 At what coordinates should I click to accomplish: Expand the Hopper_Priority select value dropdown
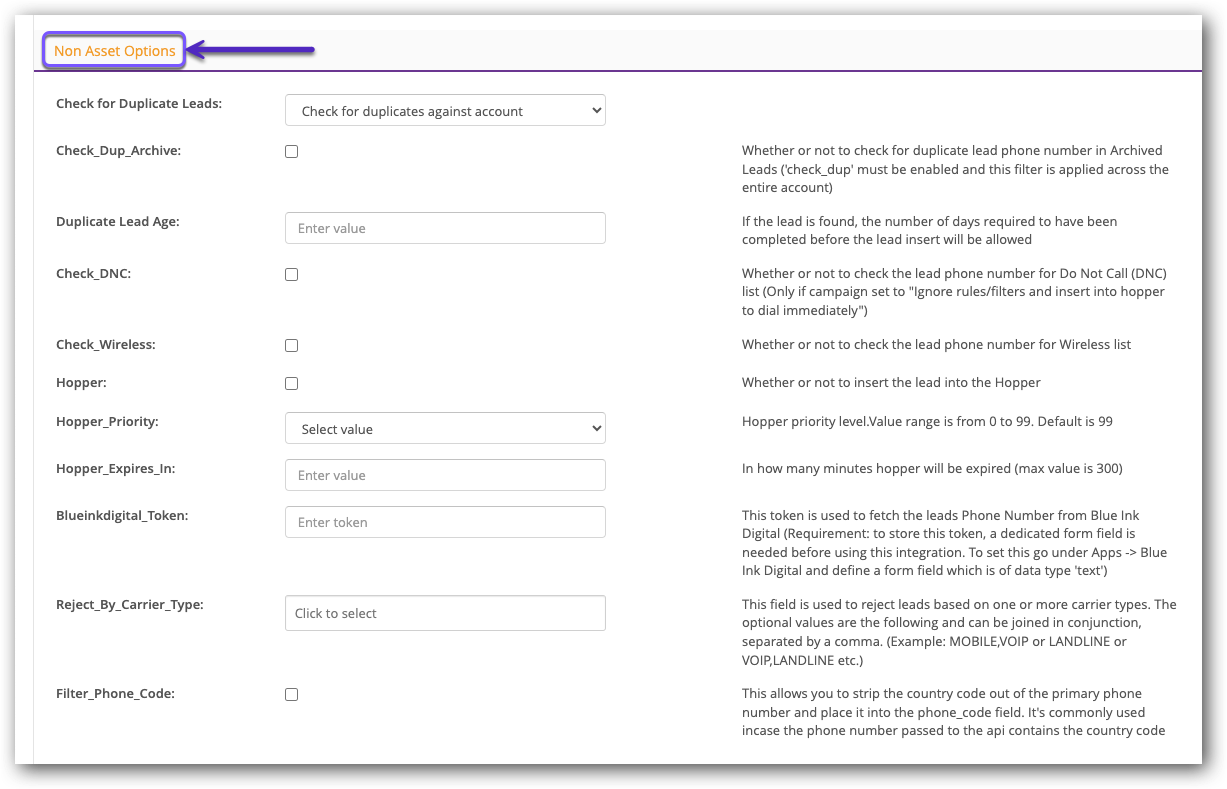pos(445,427)
